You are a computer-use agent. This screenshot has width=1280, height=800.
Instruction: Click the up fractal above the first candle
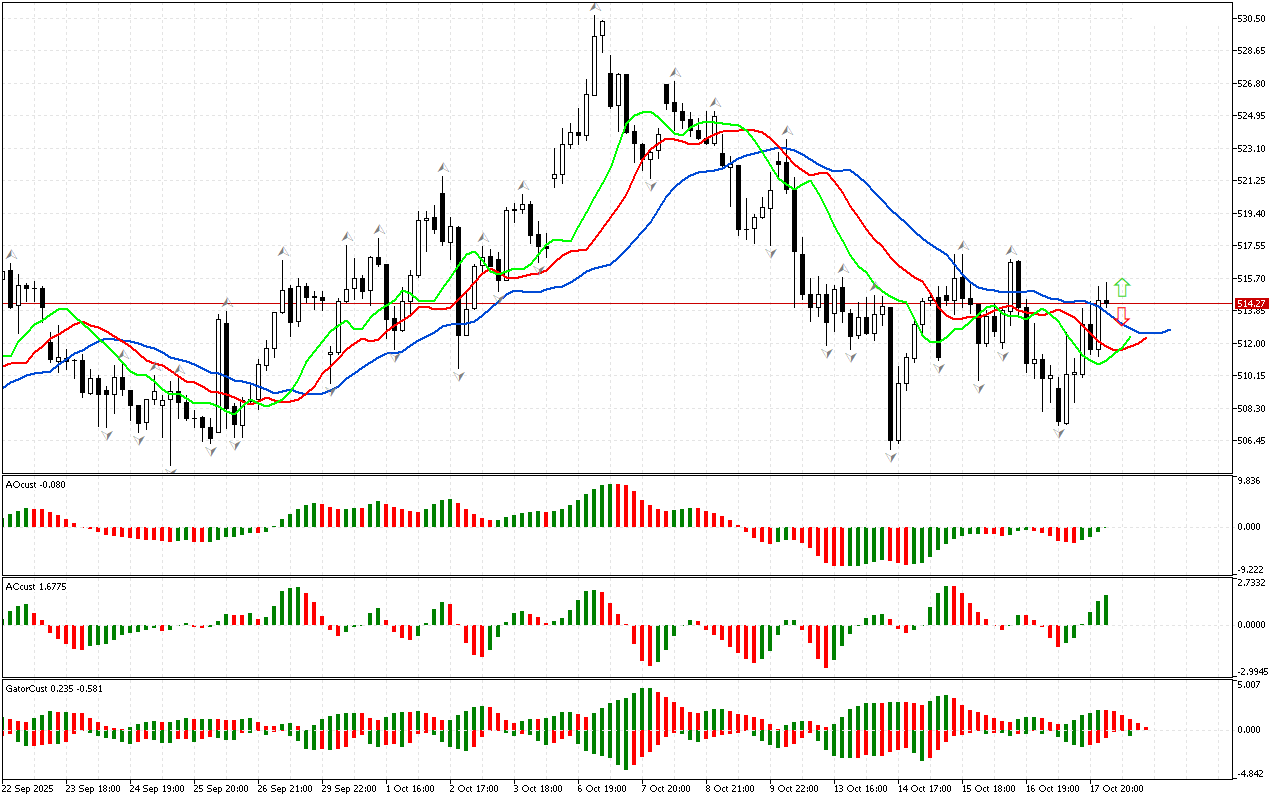tap(11, 254)
